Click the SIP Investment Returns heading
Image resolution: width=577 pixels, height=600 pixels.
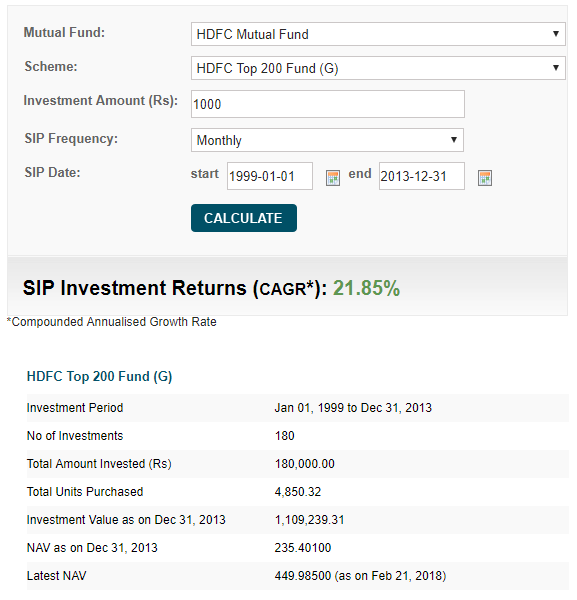click(x=175, y=288)
